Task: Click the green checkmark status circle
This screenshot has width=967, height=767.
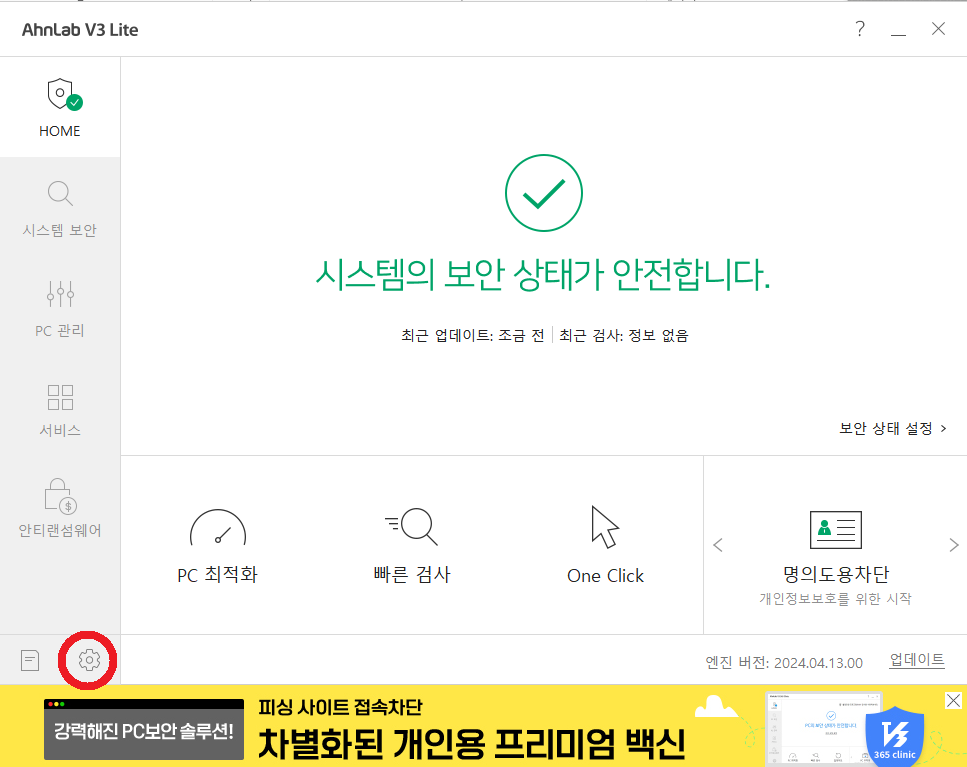Action: point(543,193)
